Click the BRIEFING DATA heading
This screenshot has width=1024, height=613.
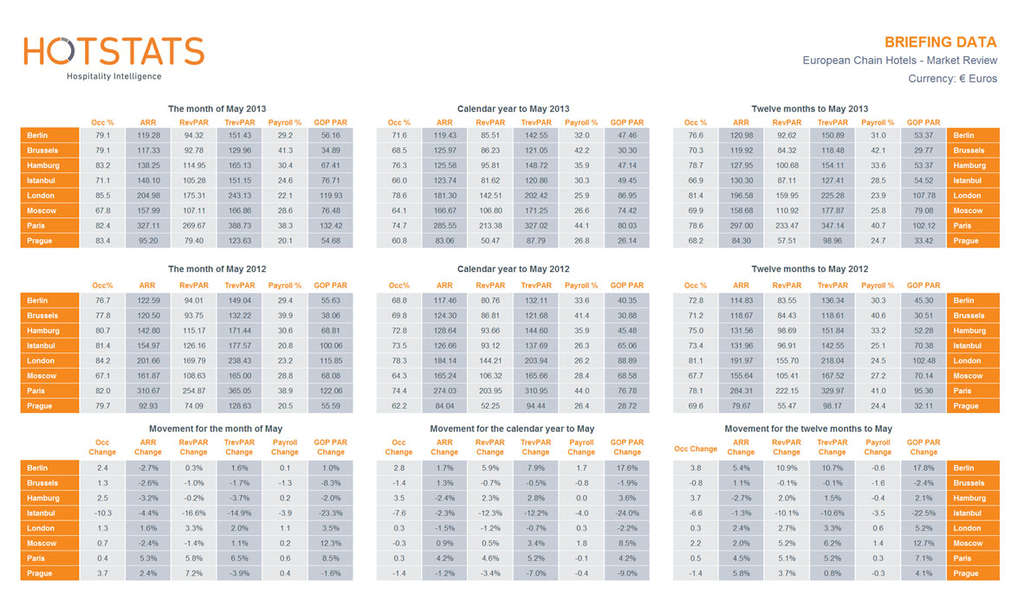940,42
